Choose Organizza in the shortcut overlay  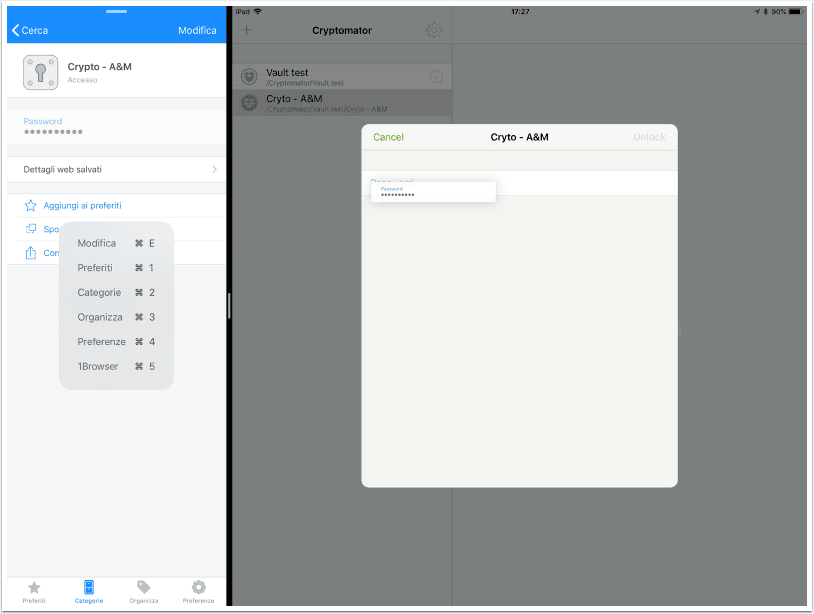(x=116, y=317)
